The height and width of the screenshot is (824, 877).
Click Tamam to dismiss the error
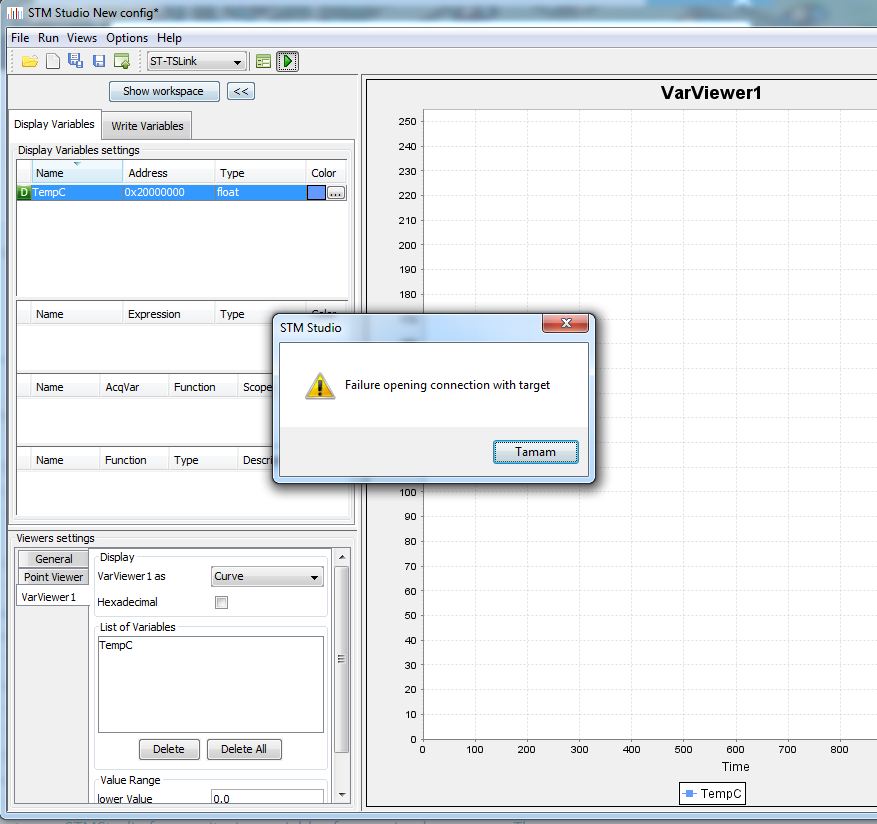click(535, 452)
